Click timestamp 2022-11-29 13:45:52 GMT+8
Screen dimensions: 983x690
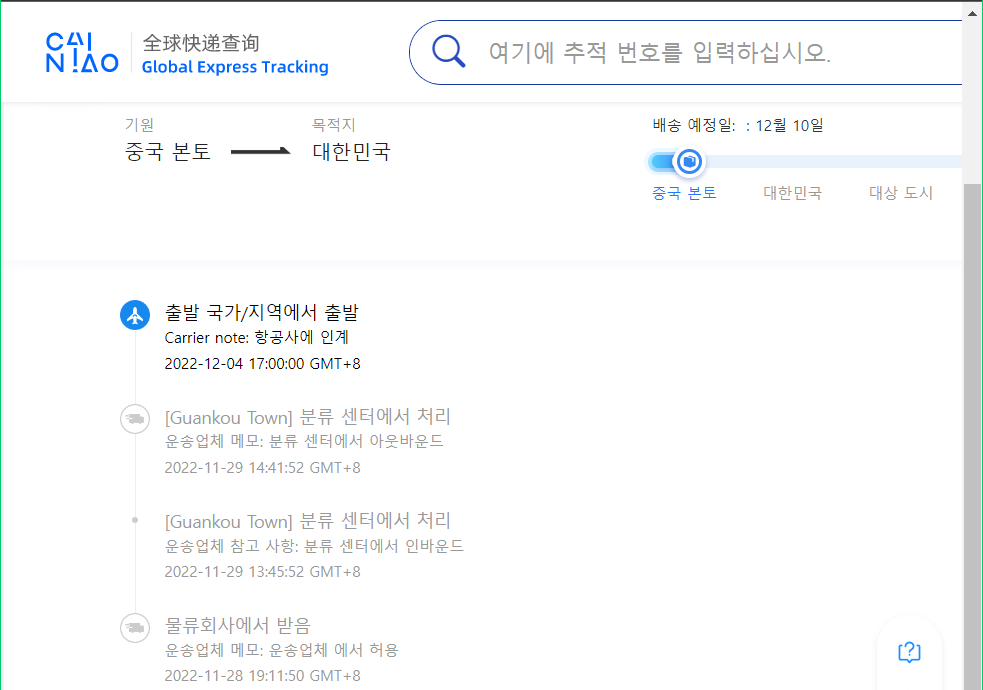pyautogui.click(x=262, y=572)
